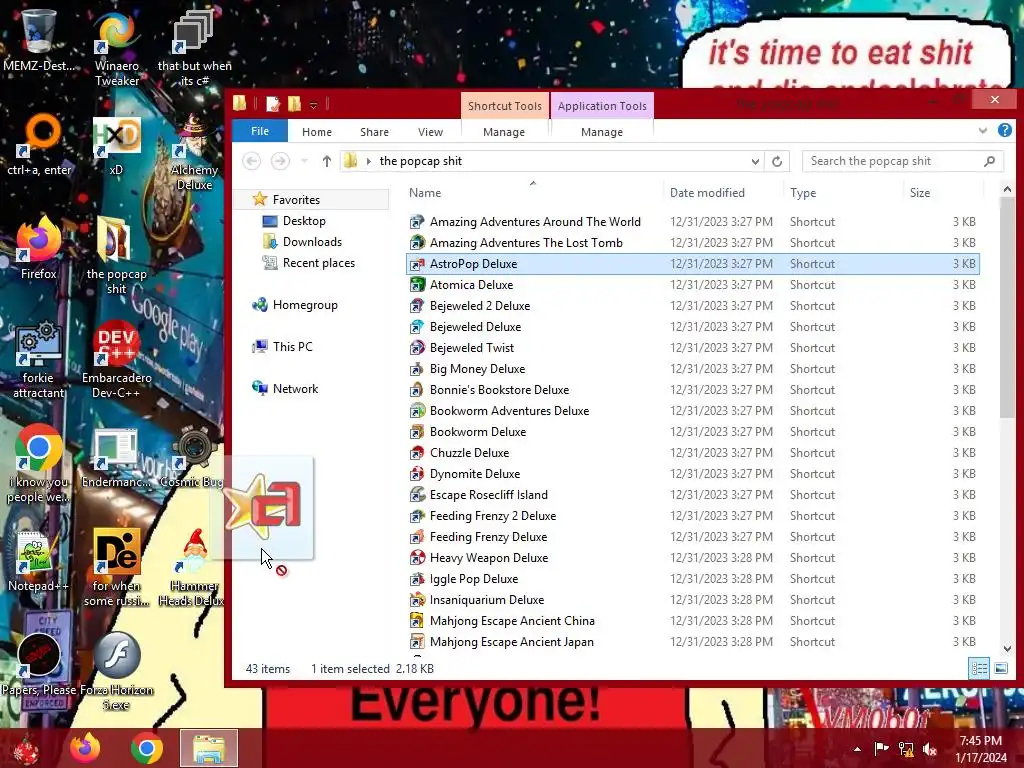Viewport: 1024px width, 768px height.
Task: Click the Firefox taskbar icon
Action: coord(85,748)
